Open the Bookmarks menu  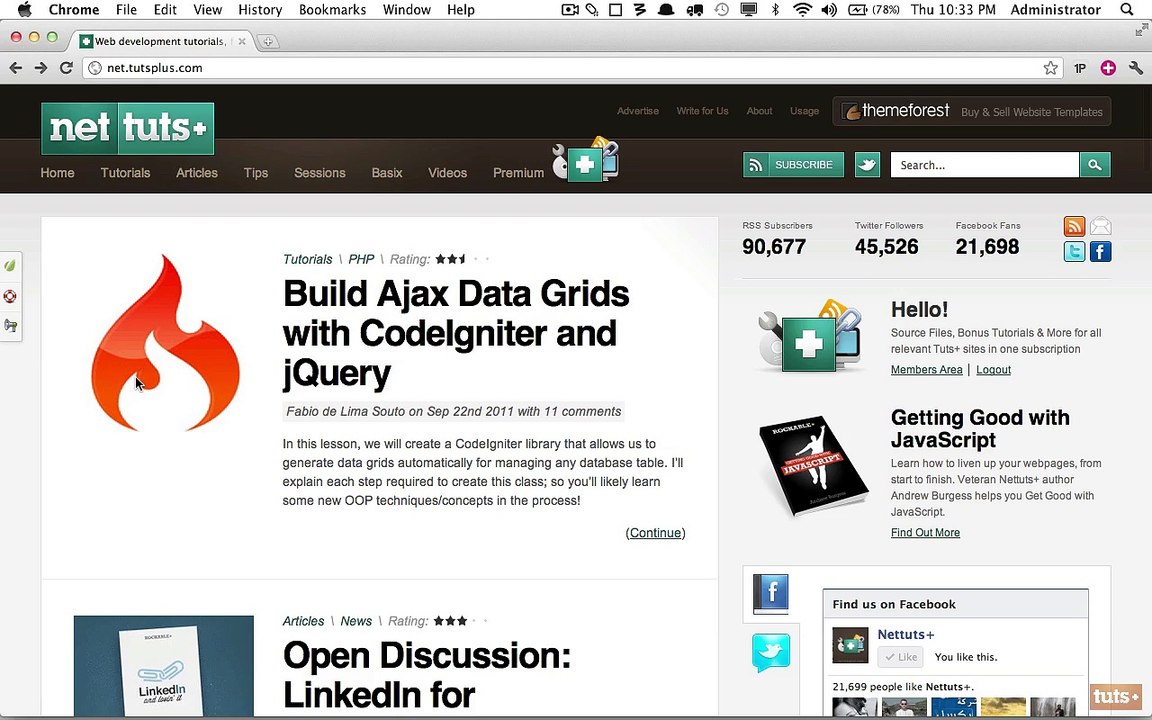[x=332, y=10]
